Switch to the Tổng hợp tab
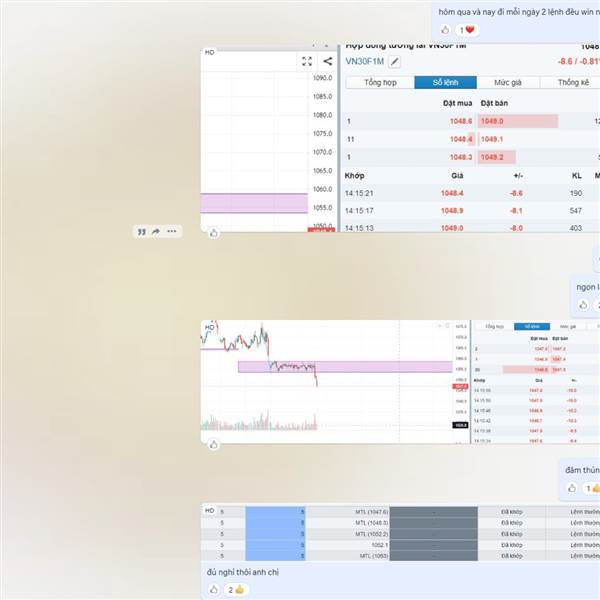The height and width of the screenshot is (600, 600). tap(380, 82)
